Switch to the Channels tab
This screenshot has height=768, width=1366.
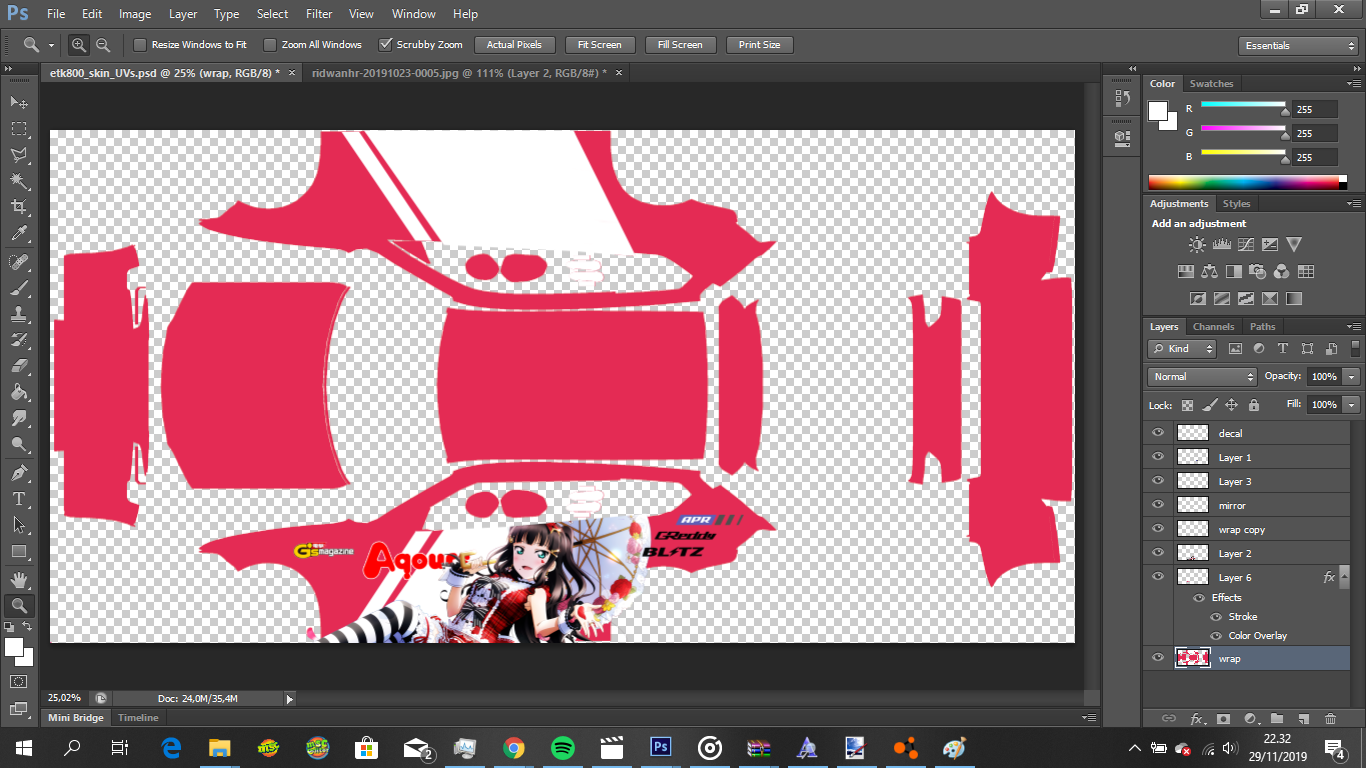1213,327
